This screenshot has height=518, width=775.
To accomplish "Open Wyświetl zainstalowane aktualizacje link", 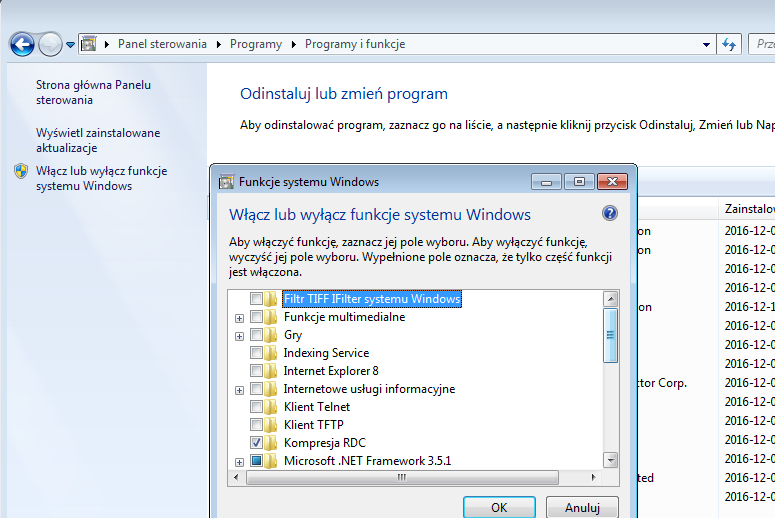I will coord(98,140).
